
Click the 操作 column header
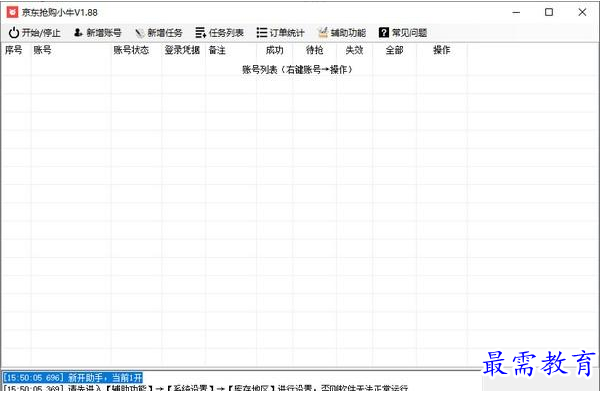tap(442, 50)
